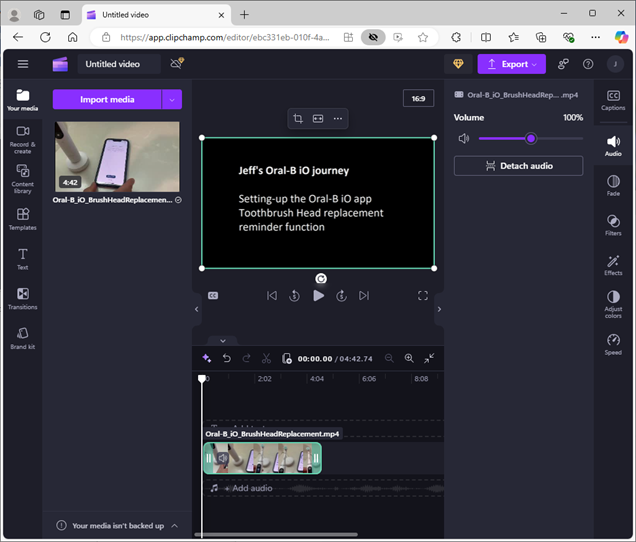
Task: Open the Speed properties tab
Action: 613,344
